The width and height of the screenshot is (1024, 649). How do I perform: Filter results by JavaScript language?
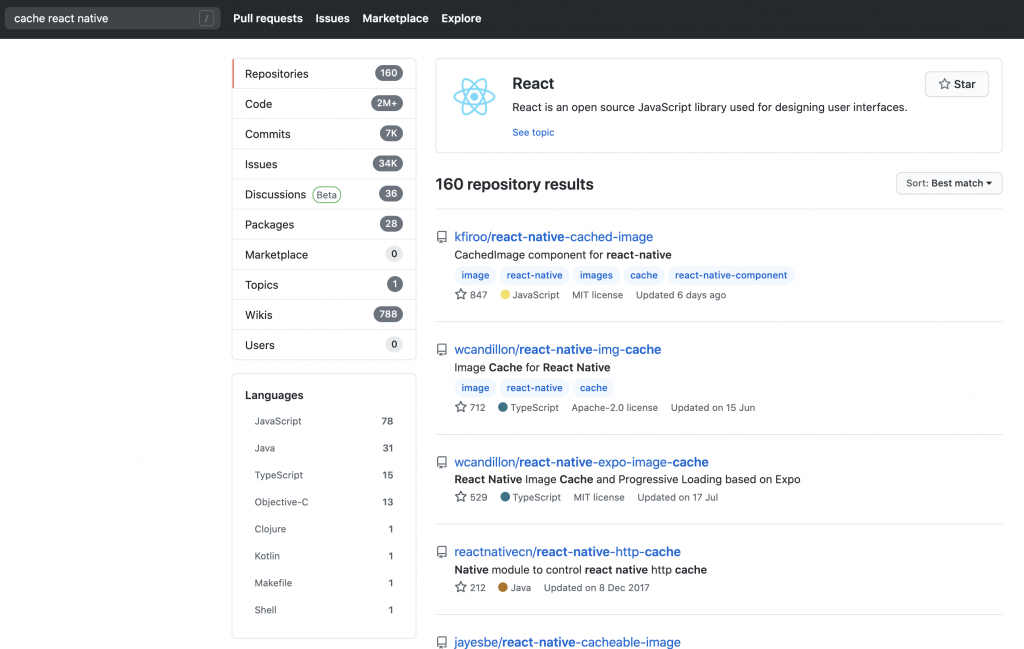click(x=323, y=421)
